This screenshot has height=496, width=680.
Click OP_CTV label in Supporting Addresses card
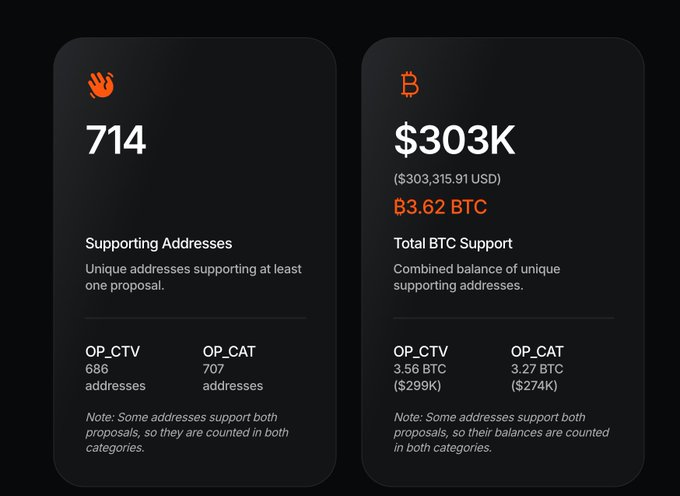click(x=112, y=351)
